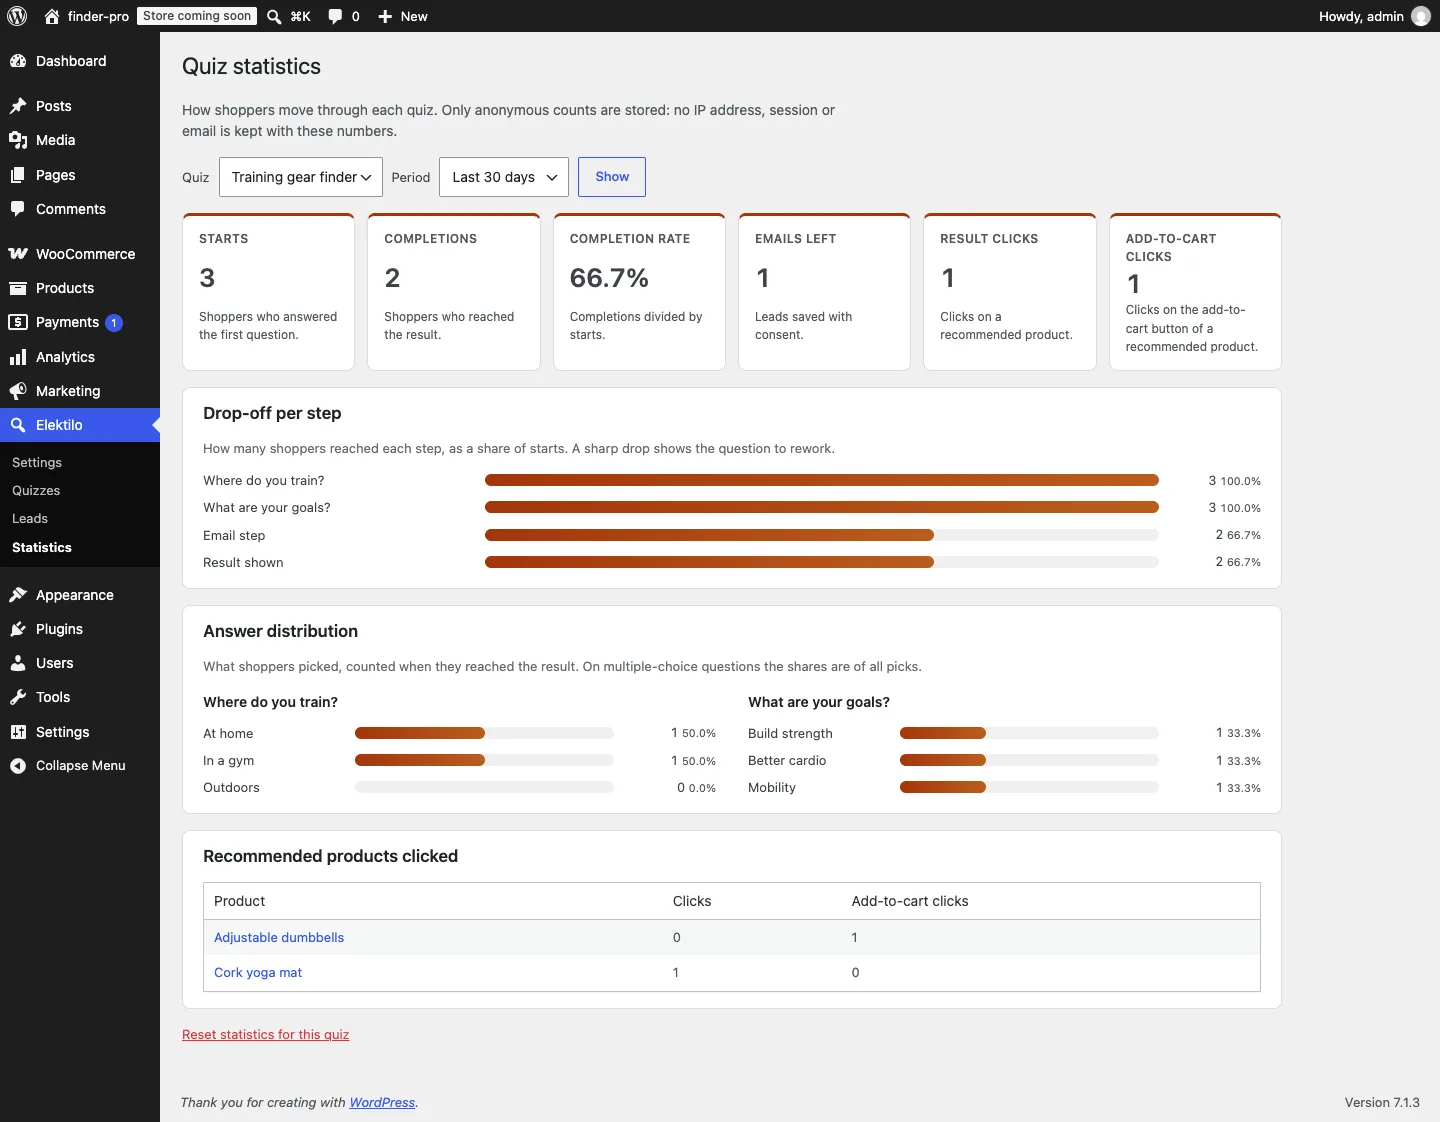Viewport: 1440px width, 1122px height.
Task: Open the Elektilo Settings submenu item
Action: coord(37,463)
